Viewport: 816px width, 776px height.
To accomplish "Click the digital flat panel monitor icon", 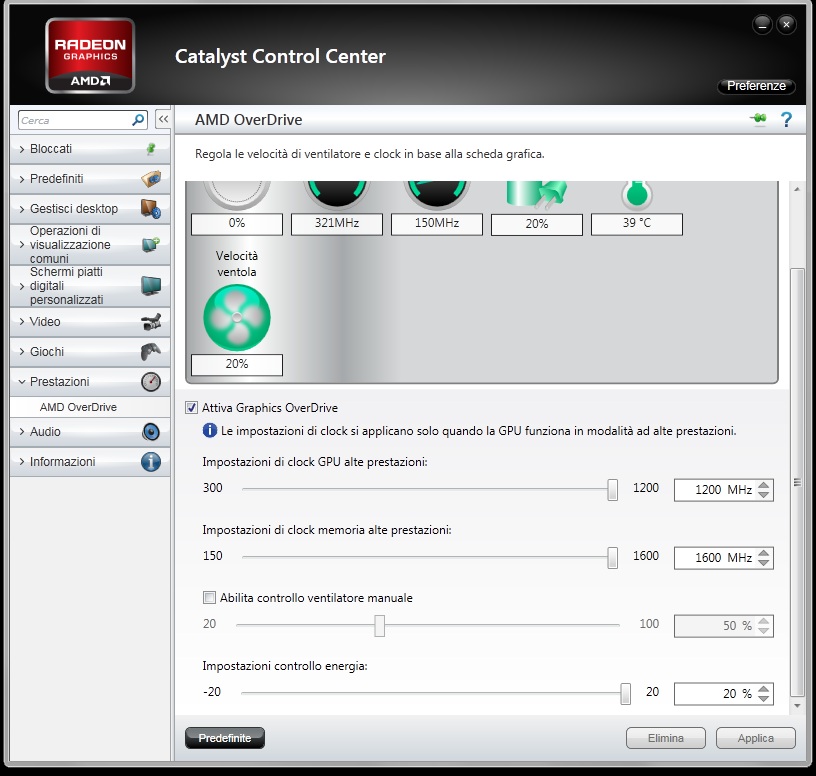I will pos(151,286).
